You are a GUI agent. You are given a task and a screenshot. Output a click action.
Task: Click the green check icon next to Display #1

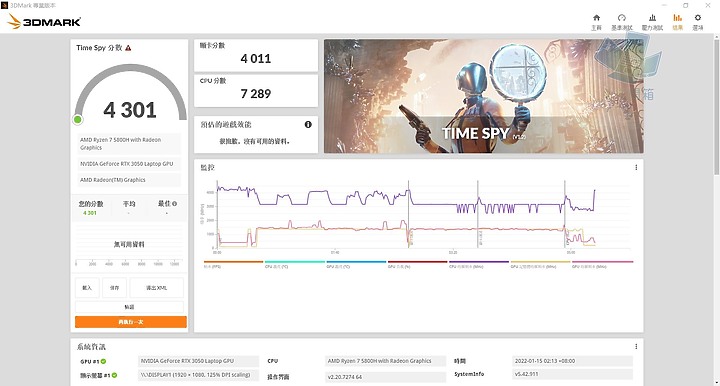tap(114, 375)
